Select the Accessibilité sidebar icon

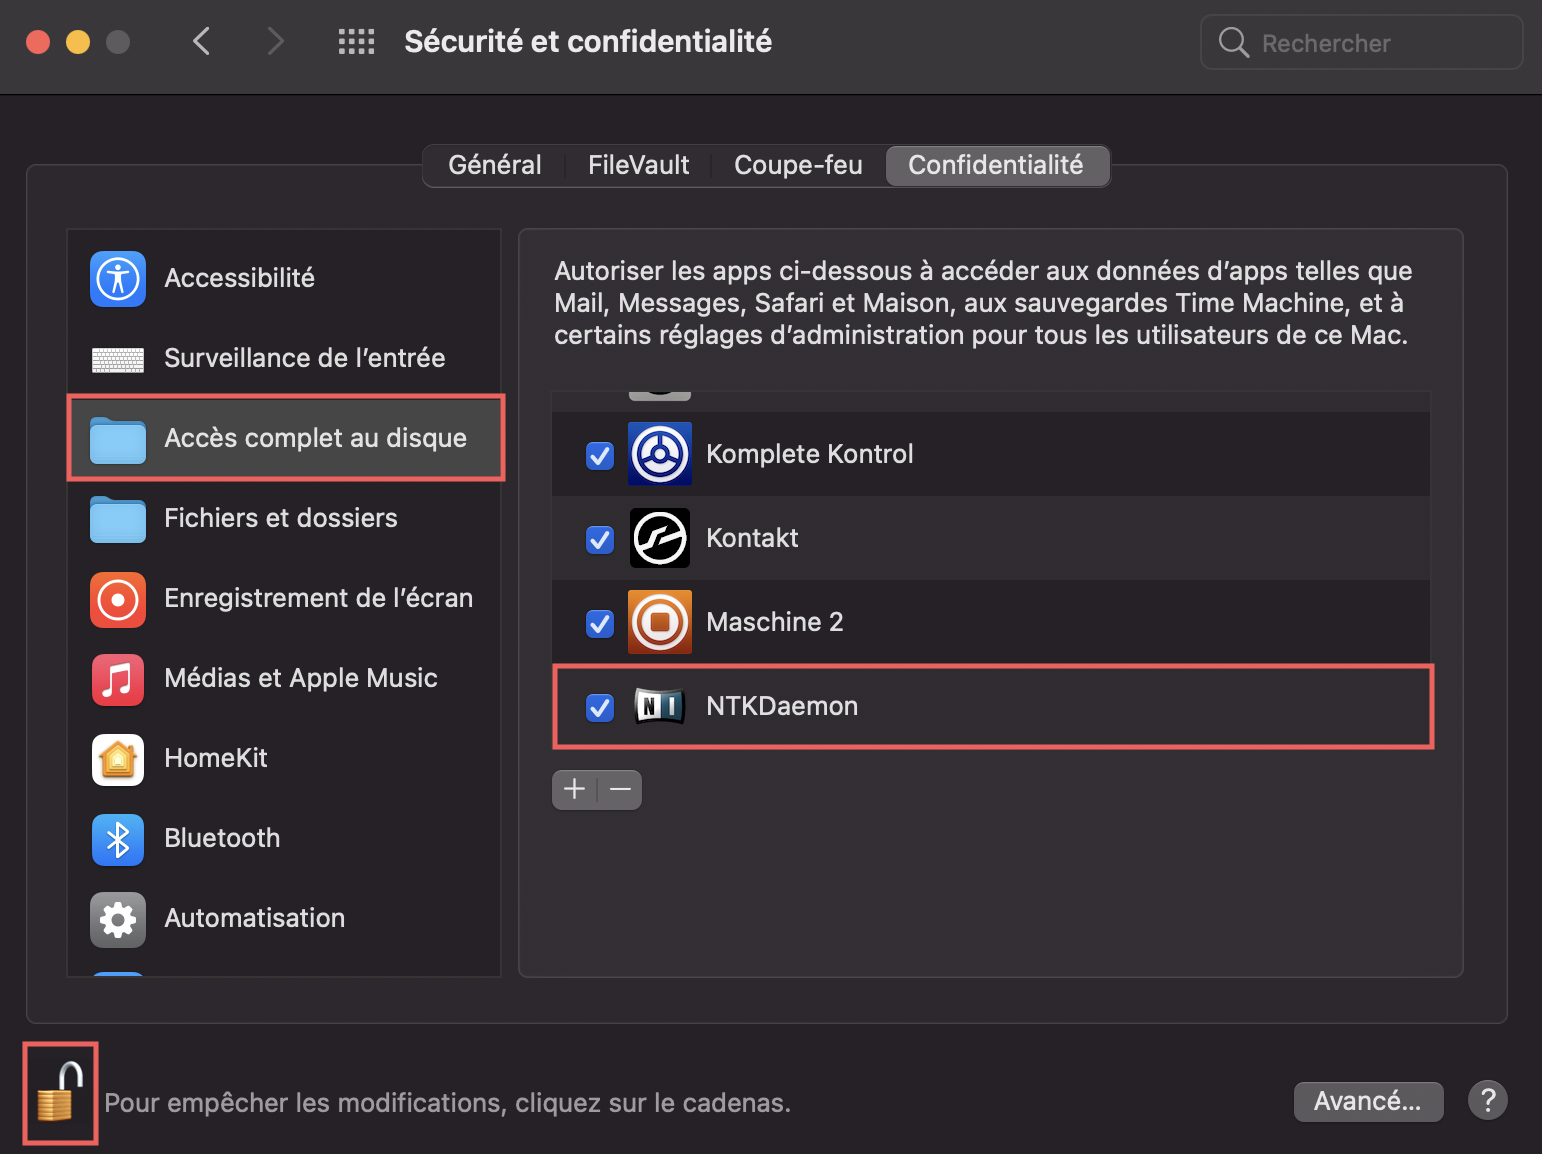click(117, 279)
